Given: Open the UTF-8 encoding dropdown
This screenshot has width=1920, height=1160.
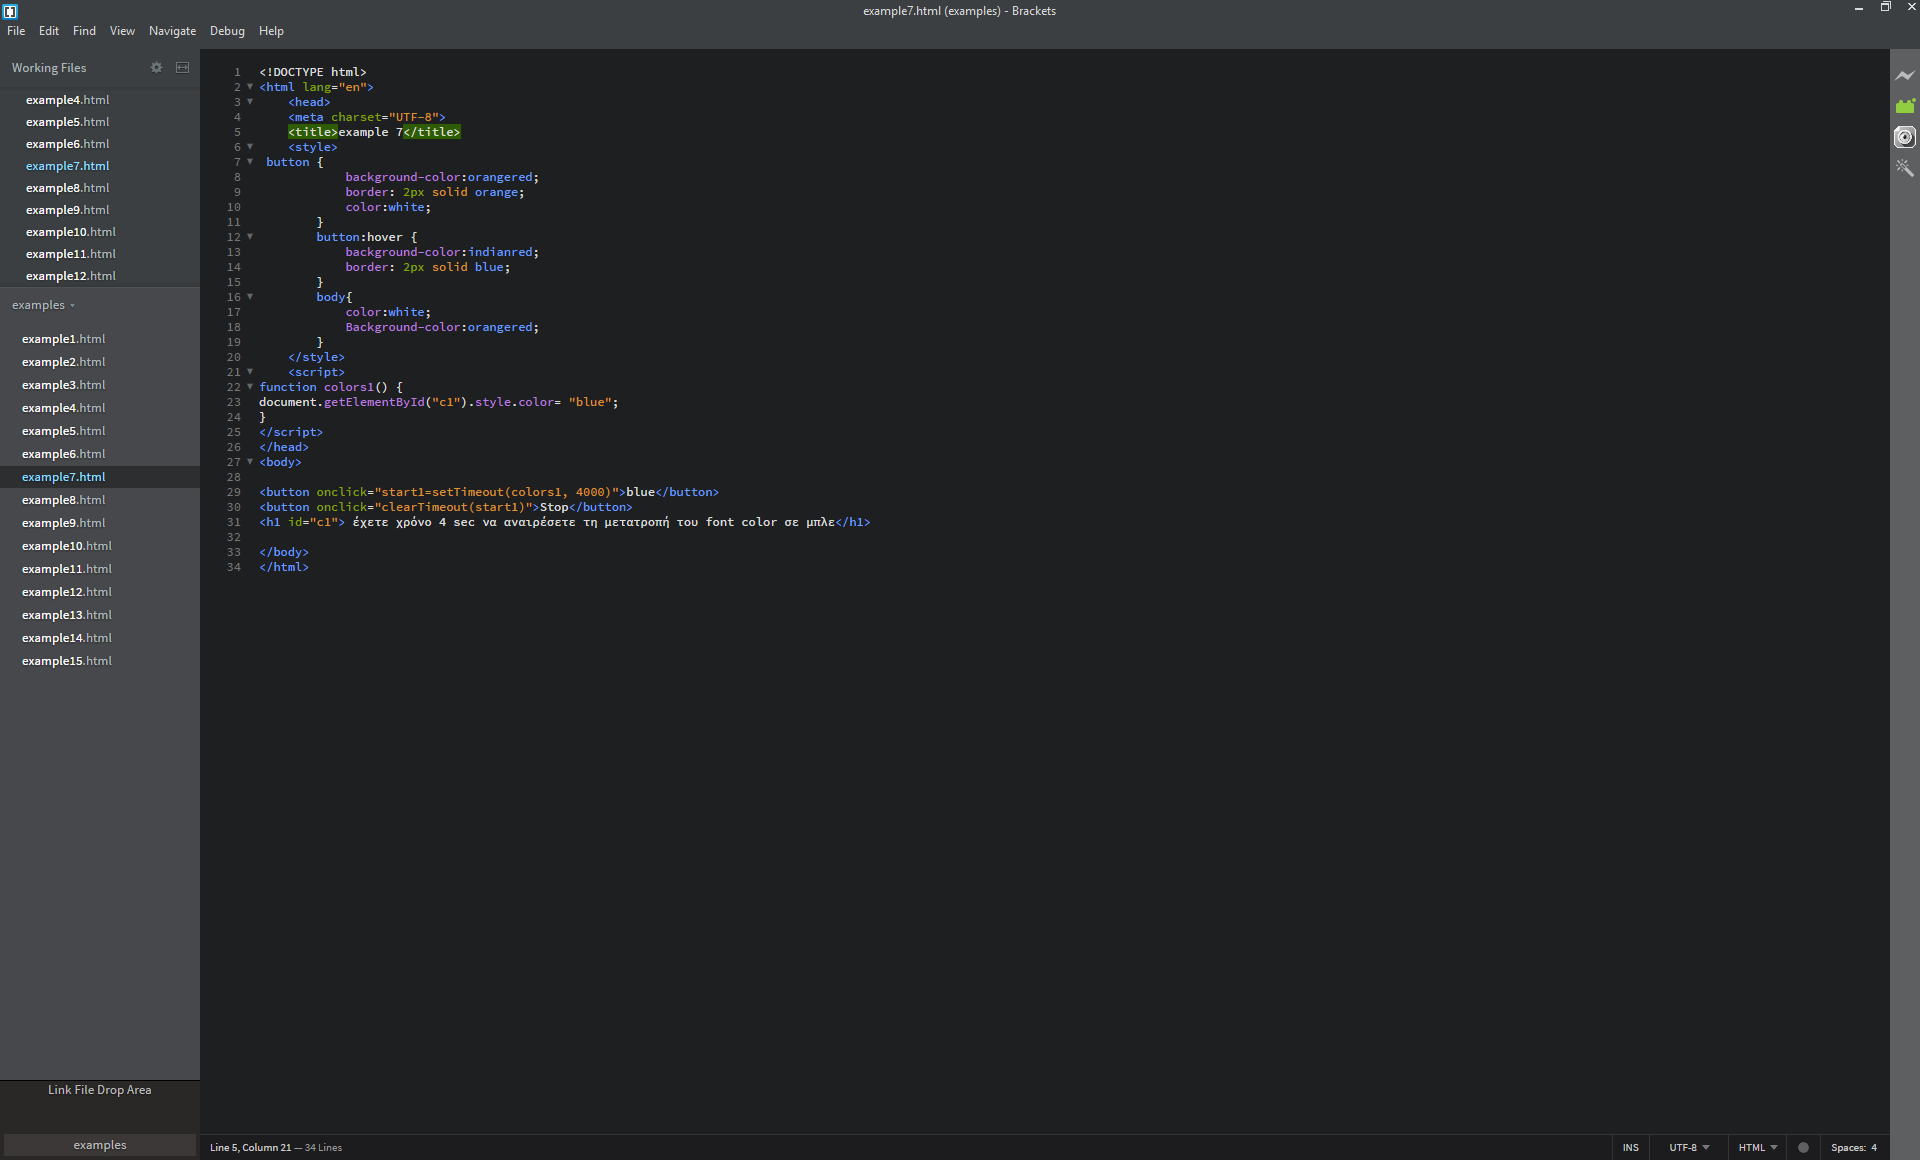Looking at the screenshot, I should click(1687, 1147).
